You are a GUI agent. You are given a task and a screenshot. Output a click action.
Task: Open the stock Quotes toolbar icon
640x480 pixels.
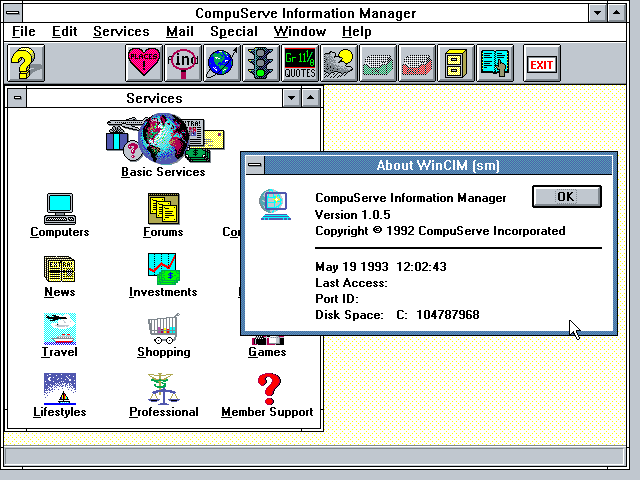tap(299, 64)
